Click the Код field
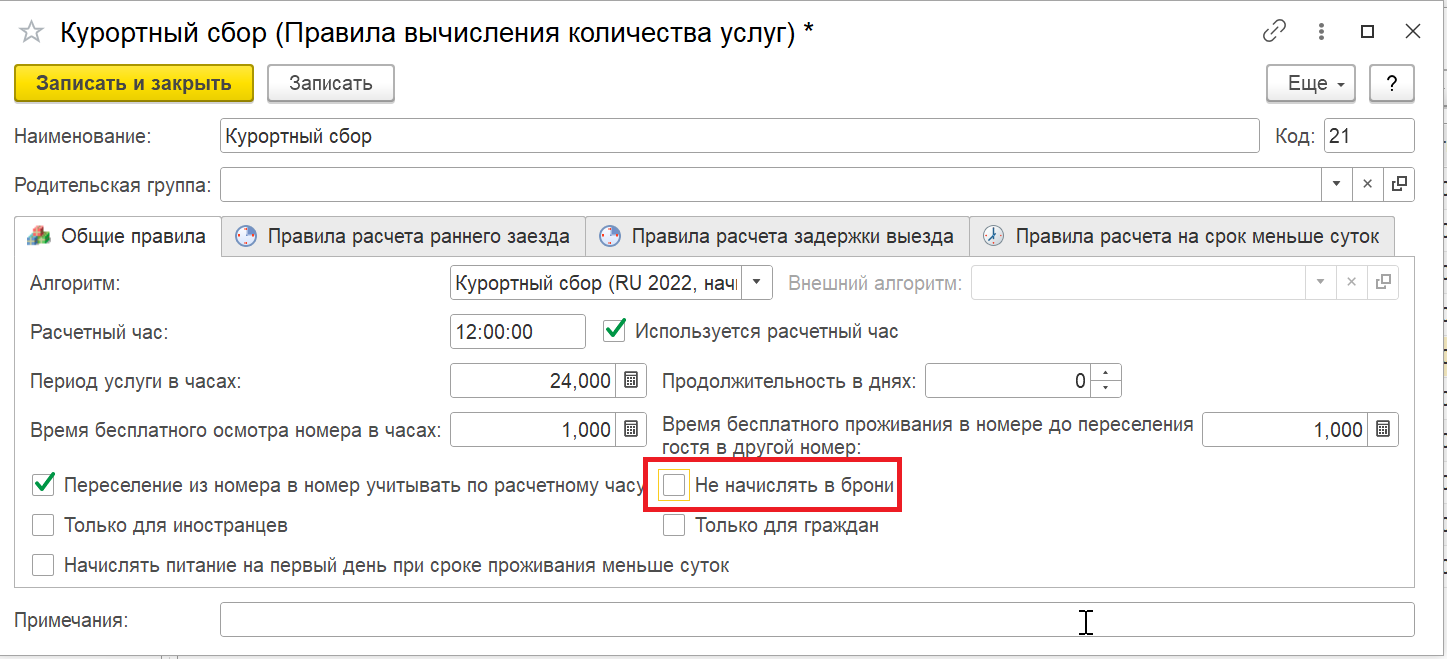This screenshot has height=659, width=1447. [1369, 136]
